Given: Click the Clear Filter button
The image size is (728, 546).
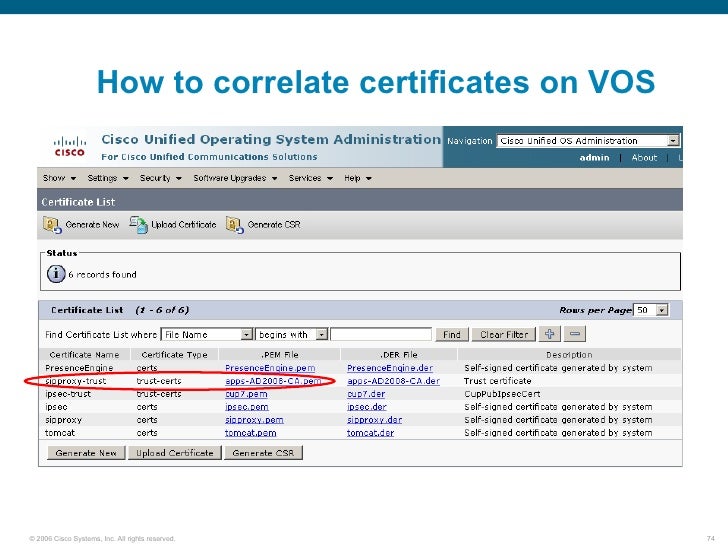Looking at the screenshot, I should pos(504,334).
